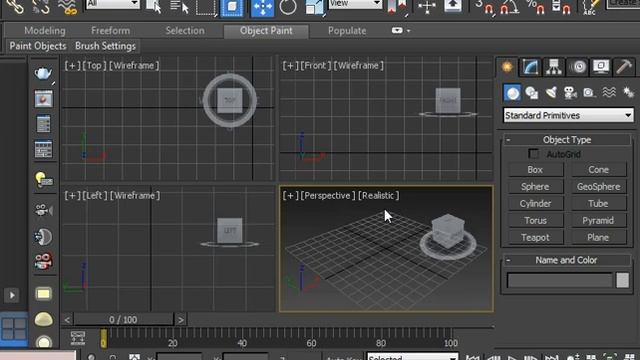
Task: Activate the Select Object arrow tool
Action: pos(154,7)
